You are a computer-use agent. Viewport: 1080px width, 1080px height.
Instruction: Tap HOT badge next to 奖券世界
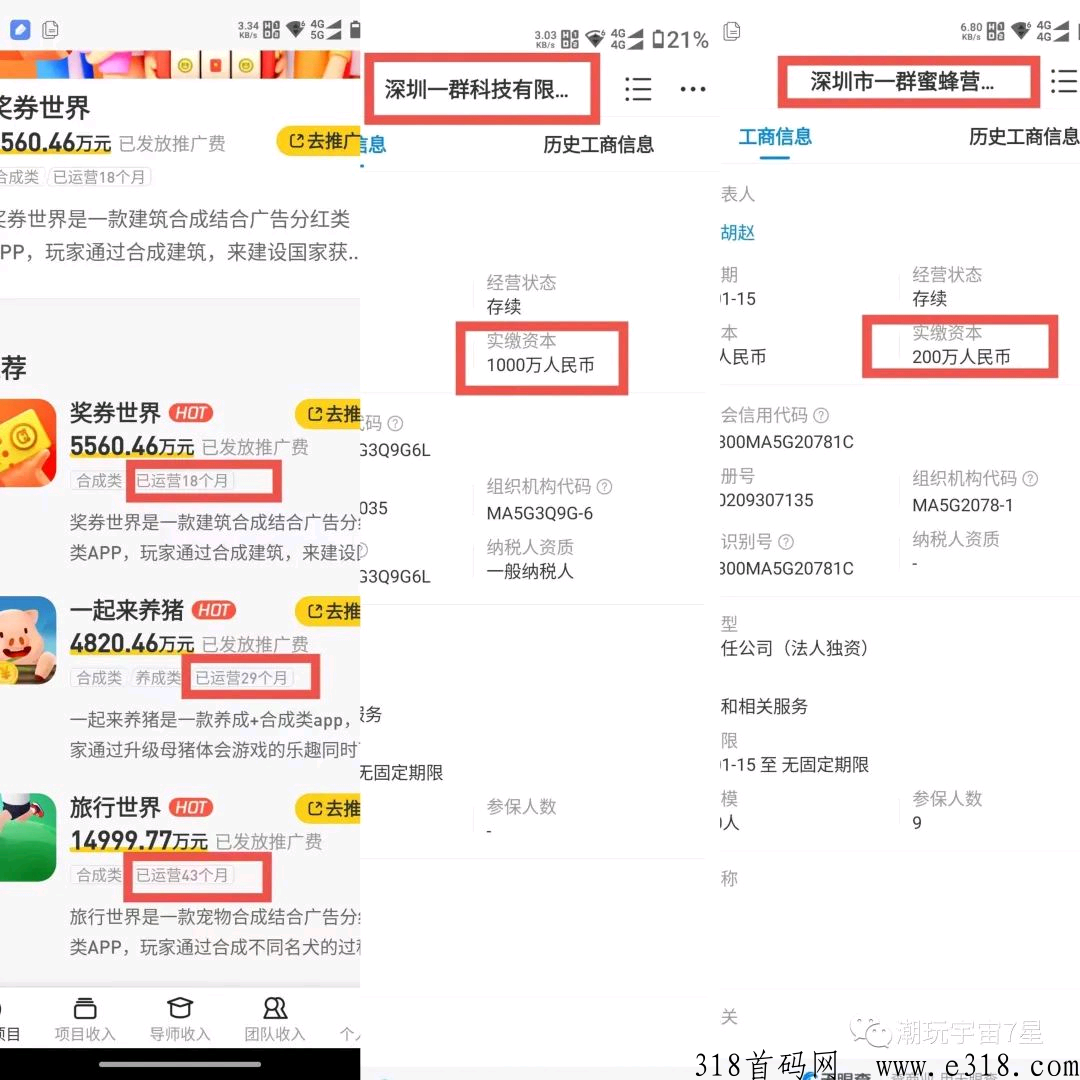pyautogui.click(x=191, y=413)
